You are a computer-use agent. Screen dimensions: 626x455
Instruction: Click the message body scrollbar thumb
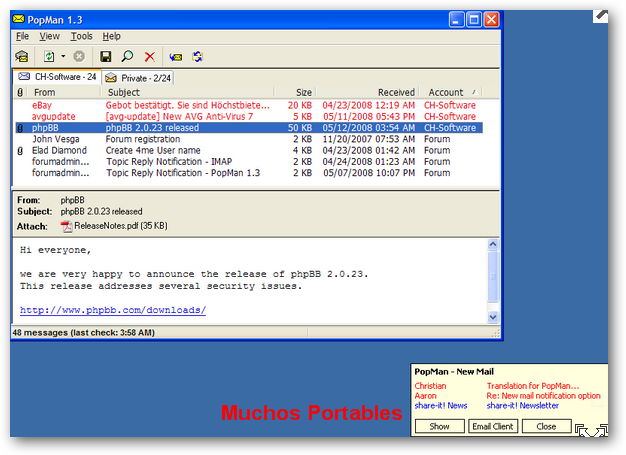(493, 276)
